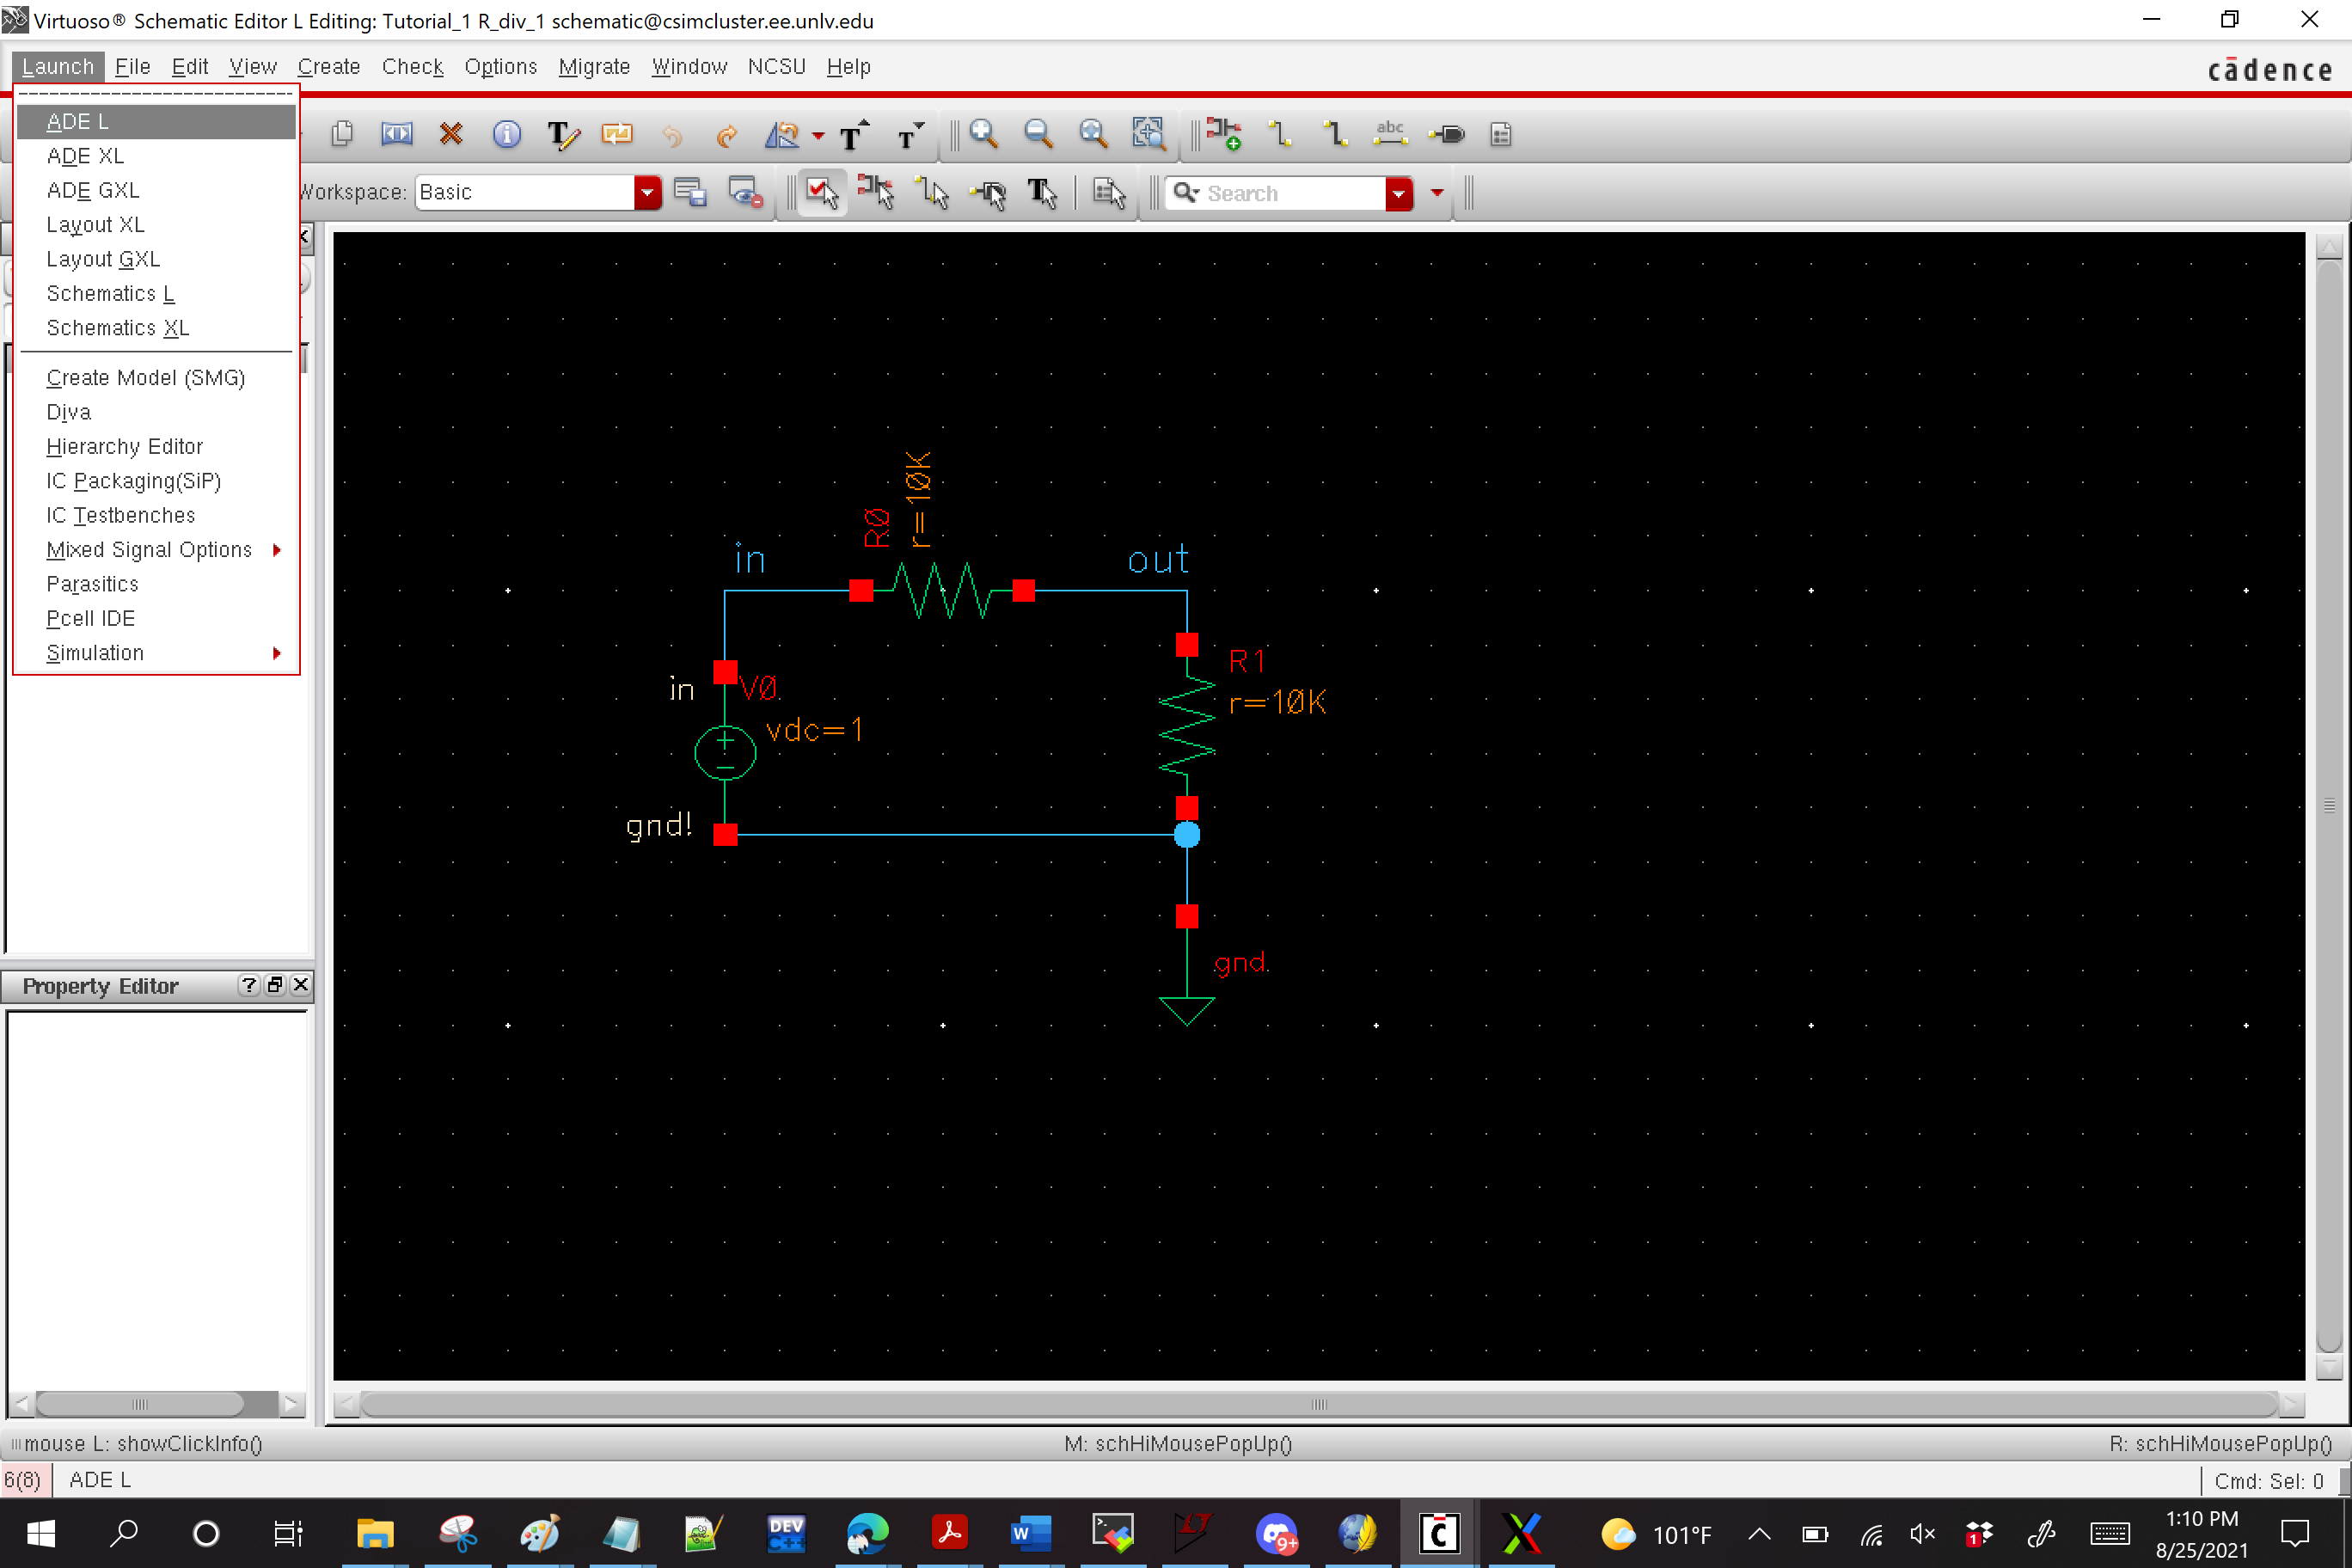Click the Zoom to Fit icon
The height and width of the screenshot is (1568, 2352).
coord(1093,134)
